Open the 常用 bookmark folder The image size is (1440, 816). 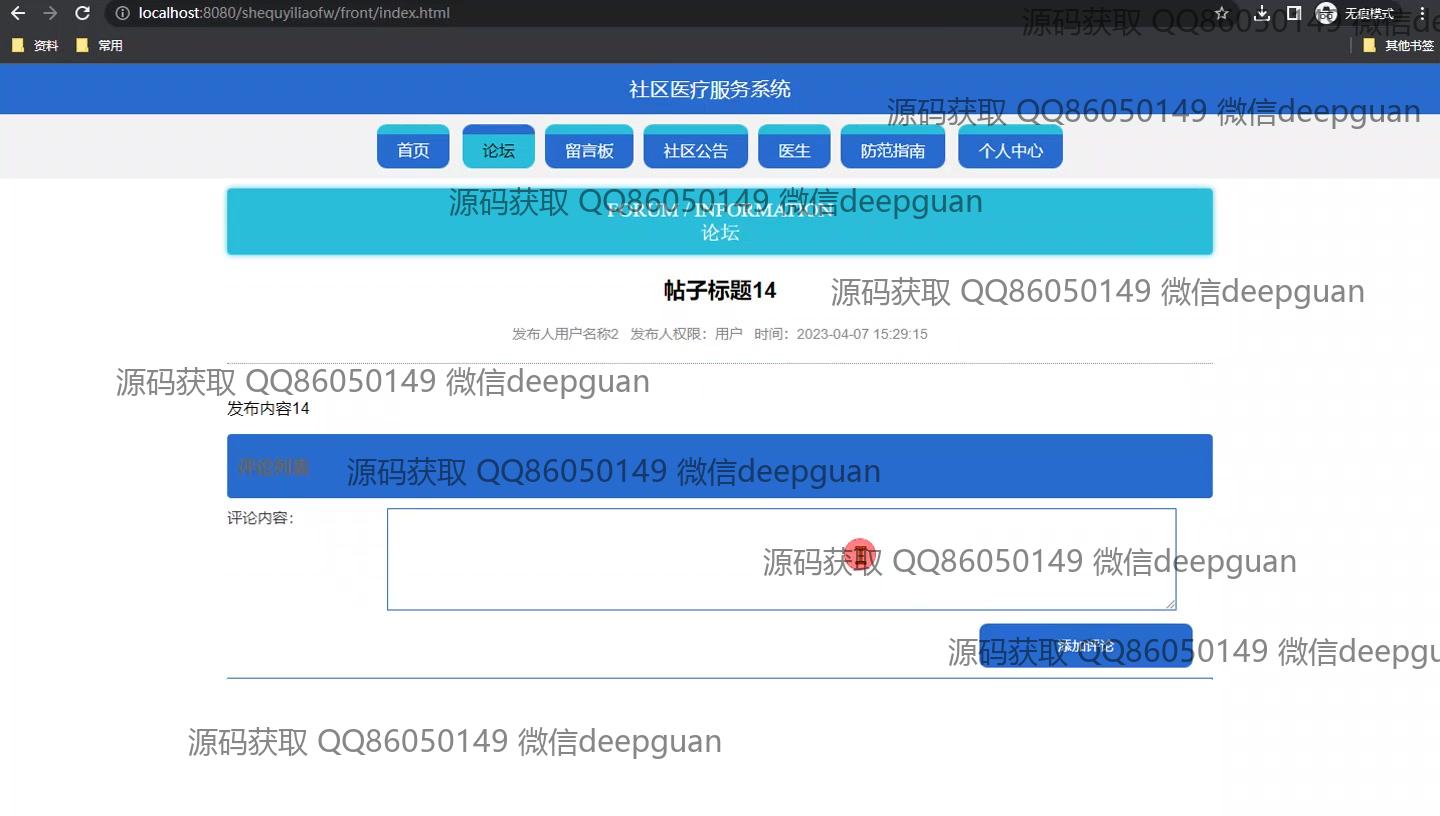[99, 45]
